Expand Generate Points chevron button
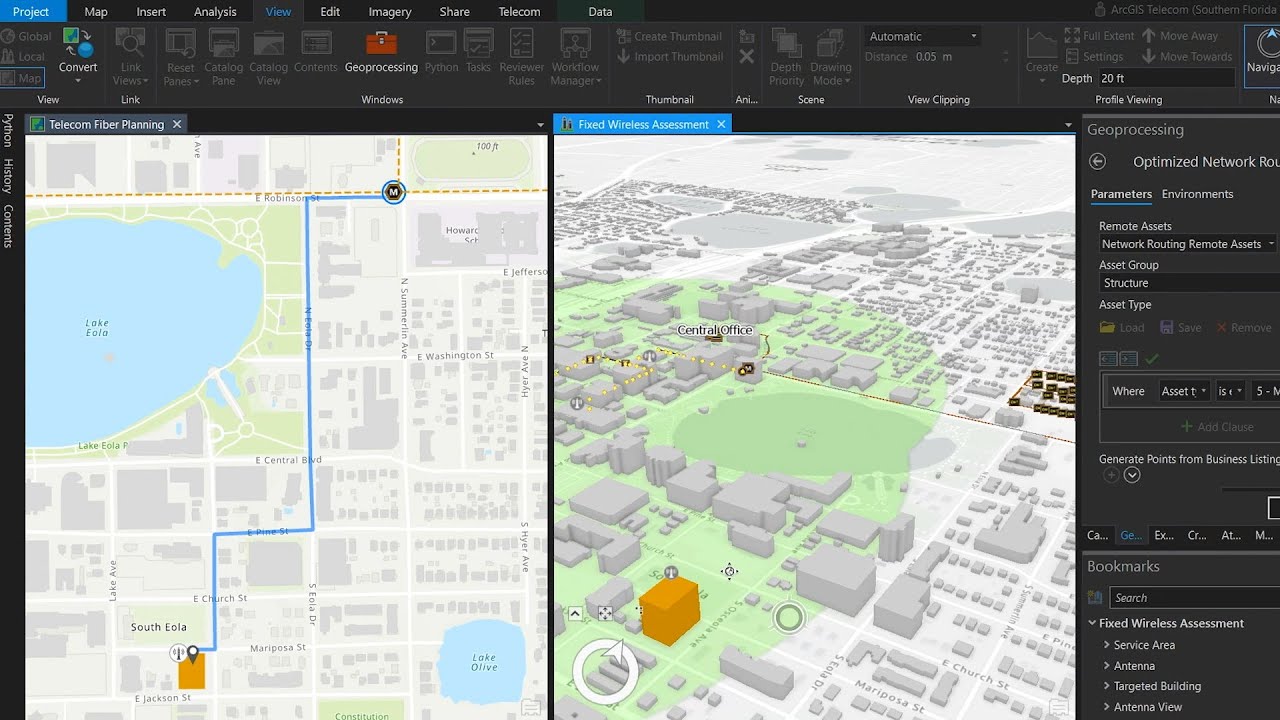The width and height of the screenshot is (1280, 720). [1132, 475]
